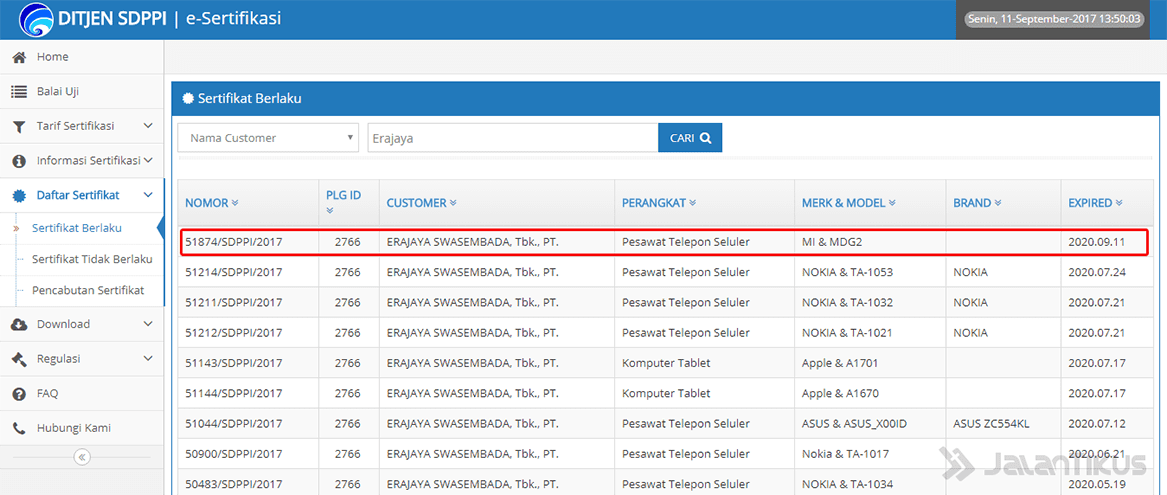Screen dimensions: 1167x495
Task: Click the FAQ question mark icon
Action: 18,394
